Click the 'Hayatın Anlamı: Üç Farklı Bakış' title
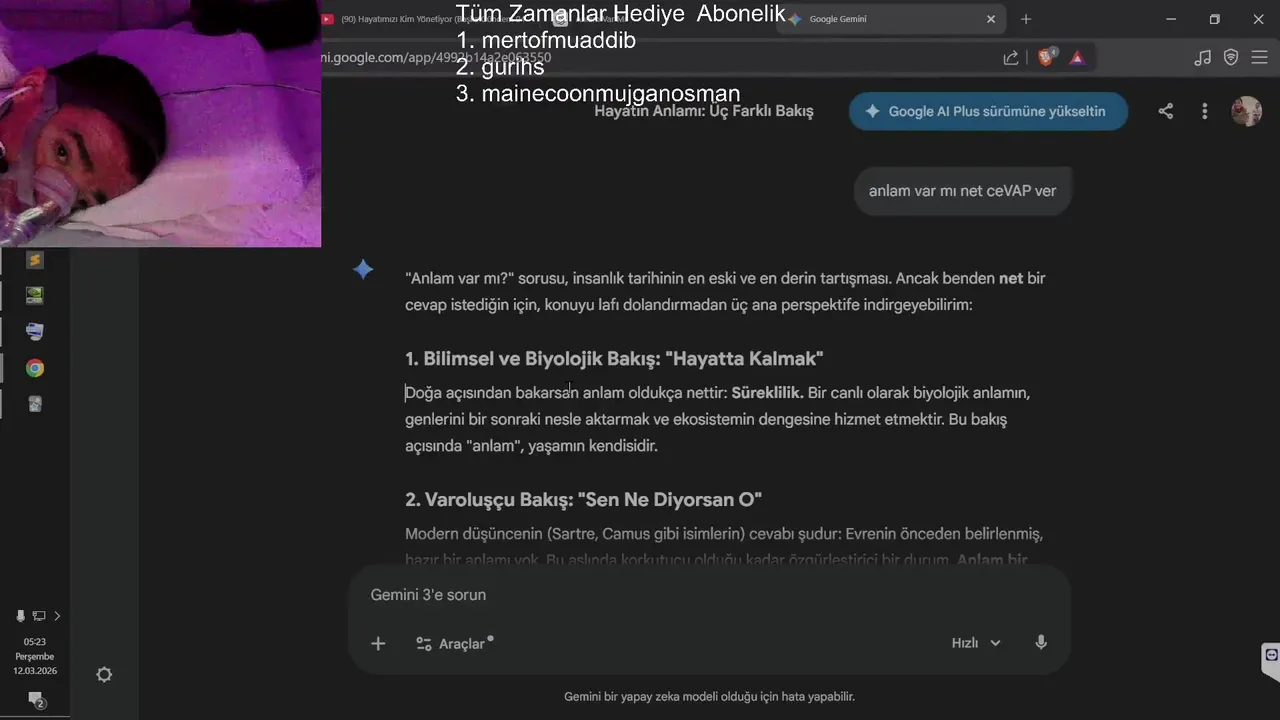The width and height of the screenshot is (1280, 720). pos(704,111)
